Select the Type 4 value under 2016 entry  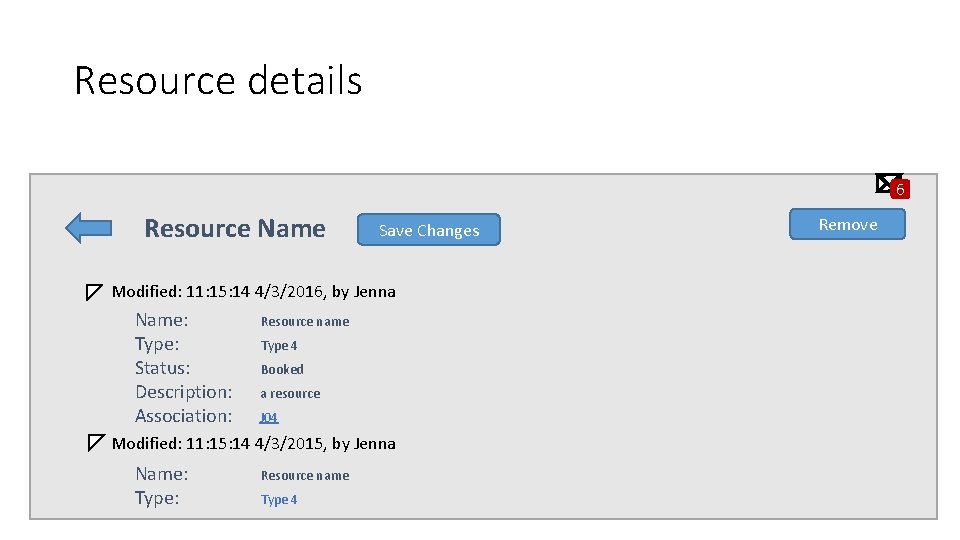(279, 345)
